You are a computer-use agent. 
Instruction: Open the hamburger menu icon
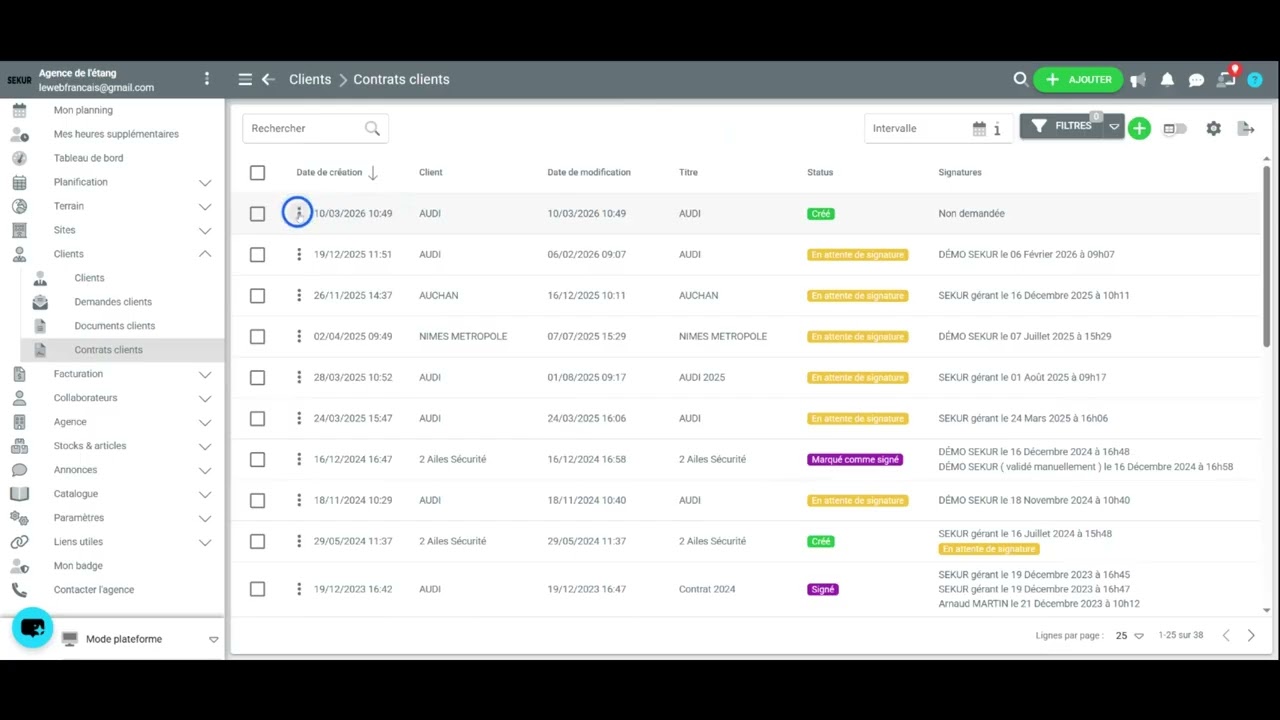(245, 80)
